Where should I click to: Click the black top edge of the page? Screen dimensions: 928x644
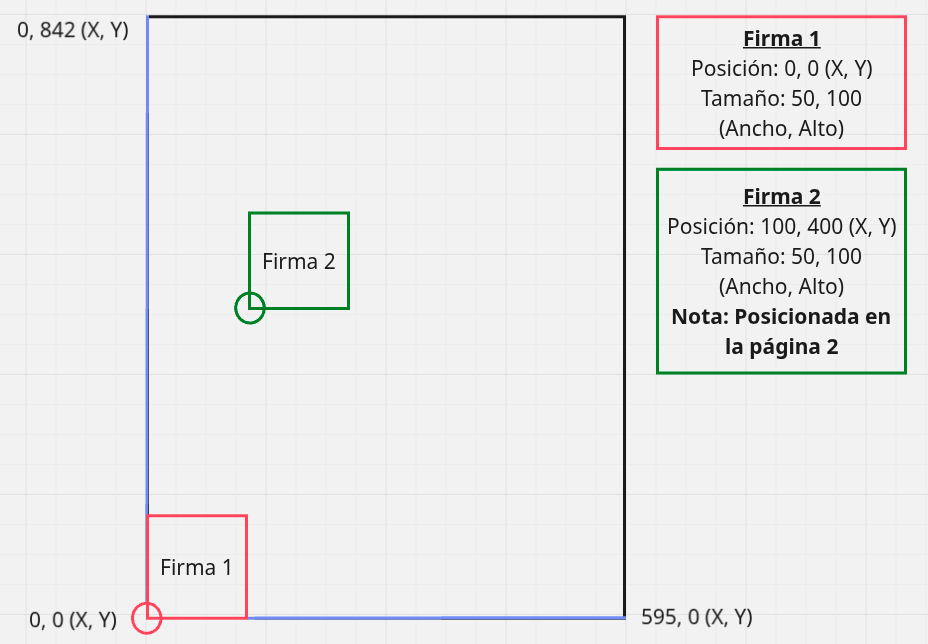click(x=400, y=17)
